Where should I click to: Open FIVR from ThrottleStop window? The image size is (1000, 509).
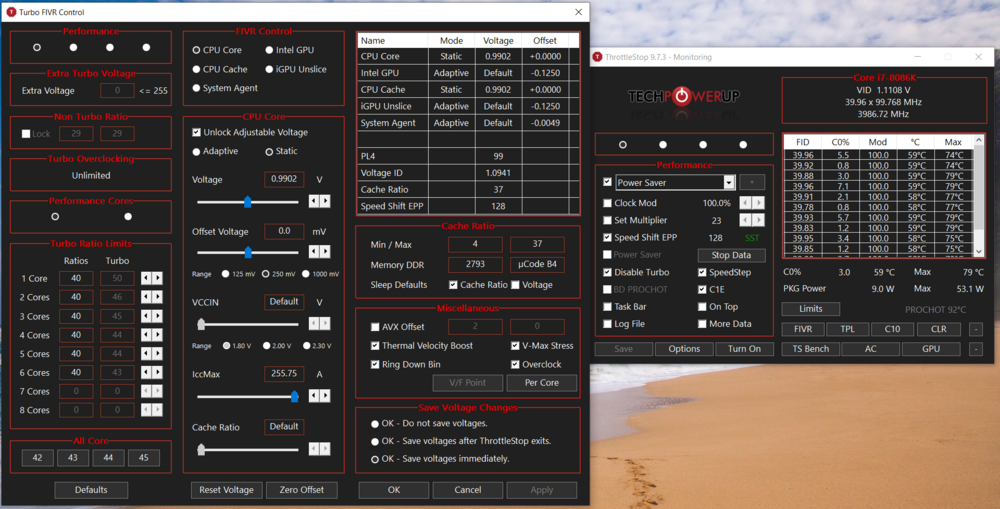pos(803,329)
